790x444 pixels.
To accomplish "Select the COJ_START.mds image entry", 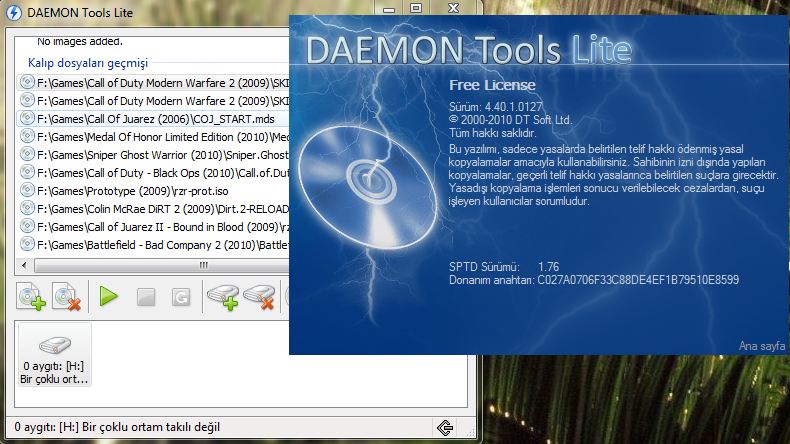I will [154, 119].
